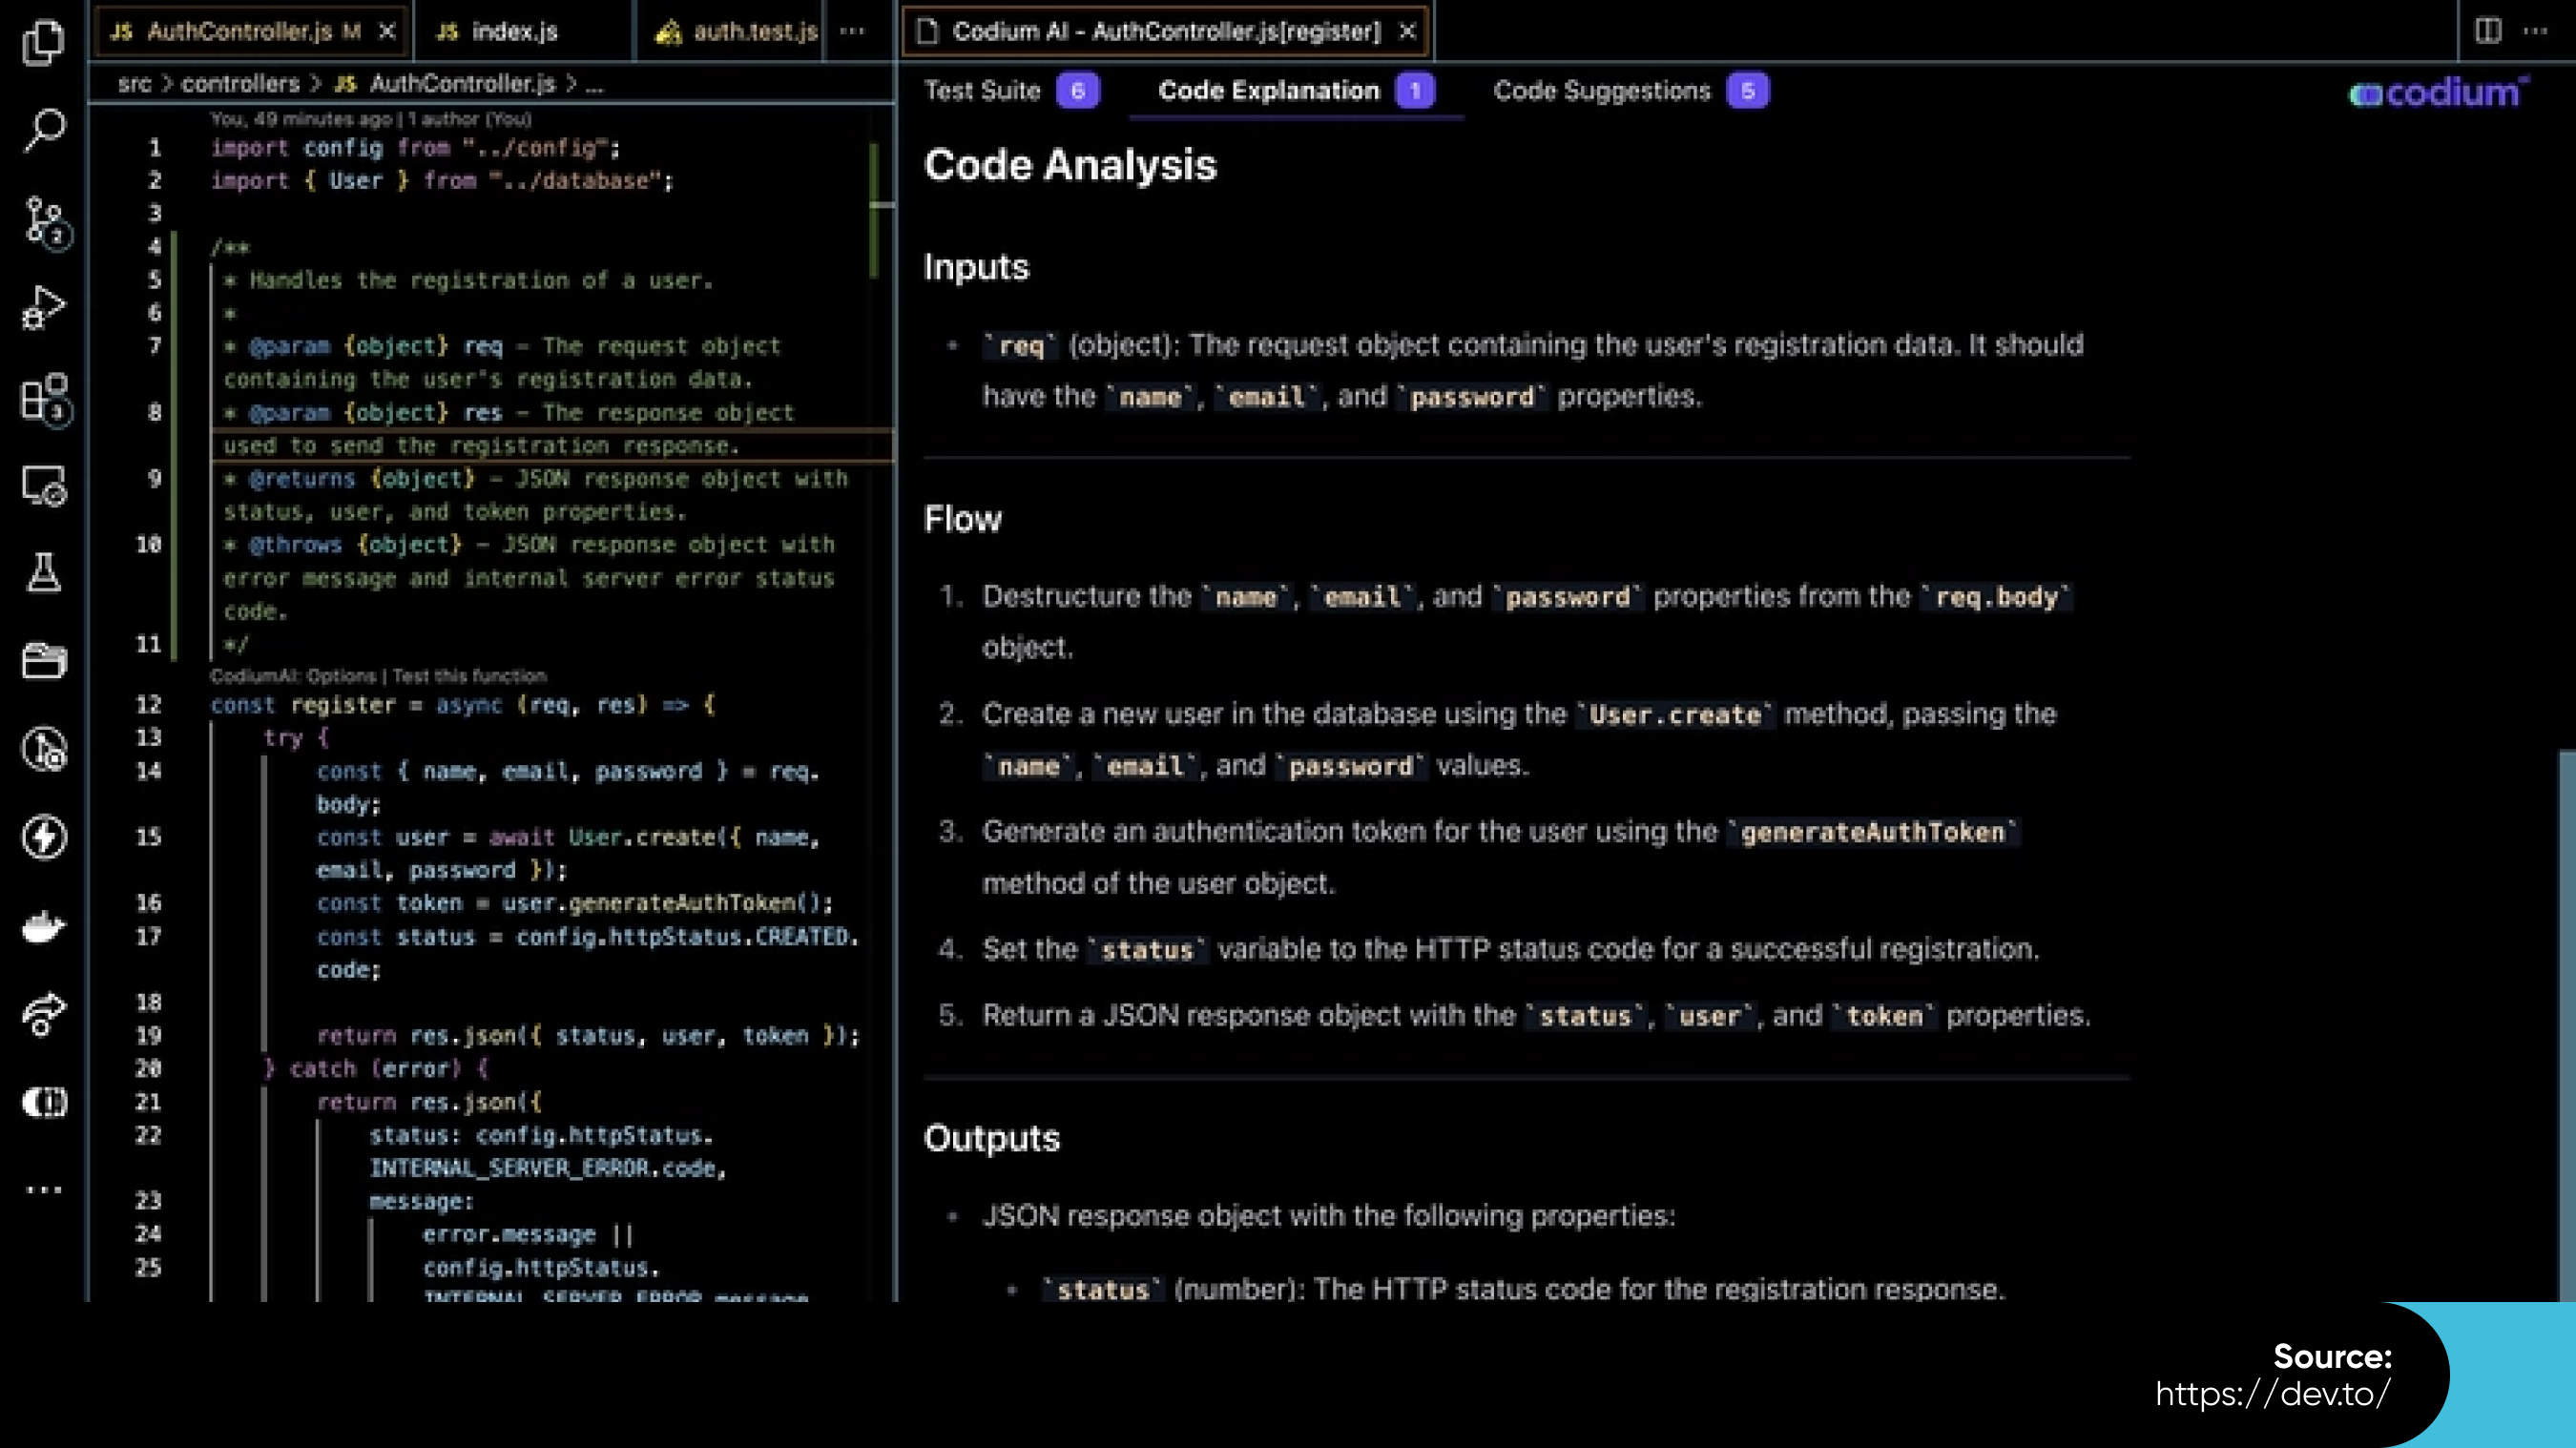
Task: Click the 'User.create' code term in Flow
Action: (x=1675, y=715)
